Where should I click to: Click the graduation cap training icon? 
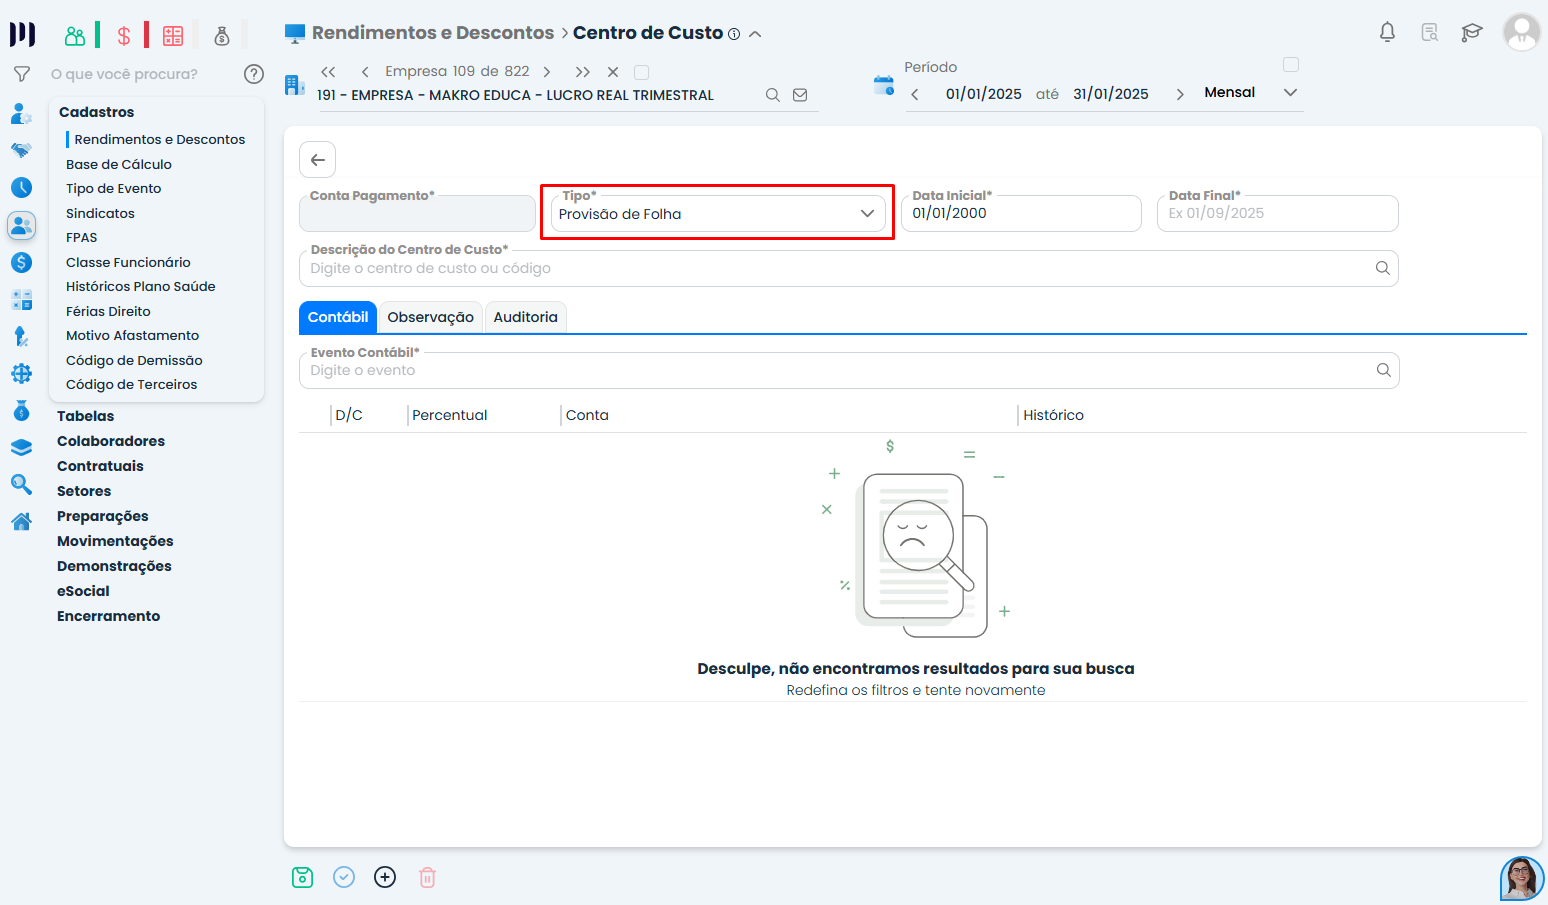point(1471,32)
